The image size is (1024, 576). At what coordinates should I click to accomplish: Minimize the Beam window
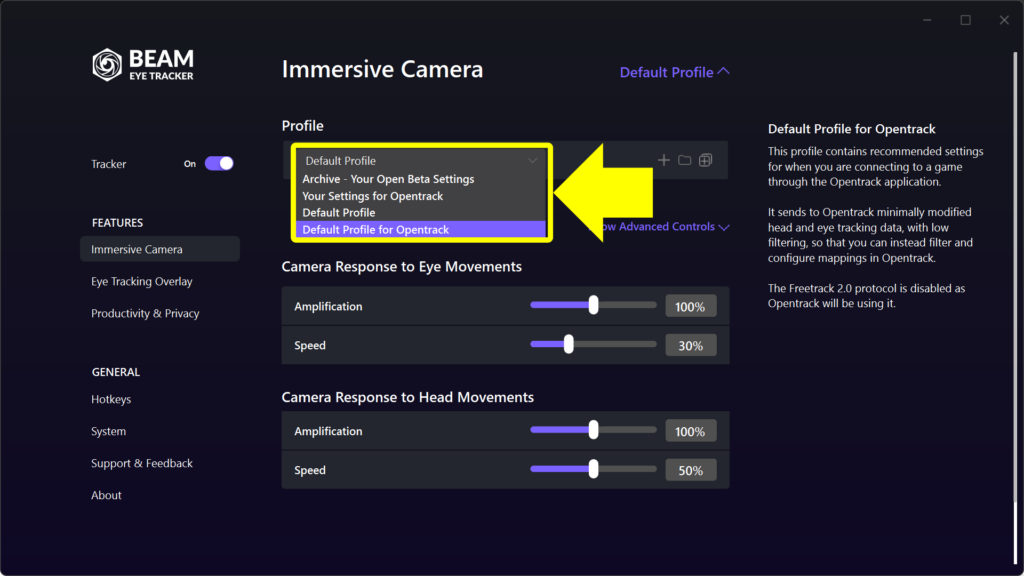927,20
